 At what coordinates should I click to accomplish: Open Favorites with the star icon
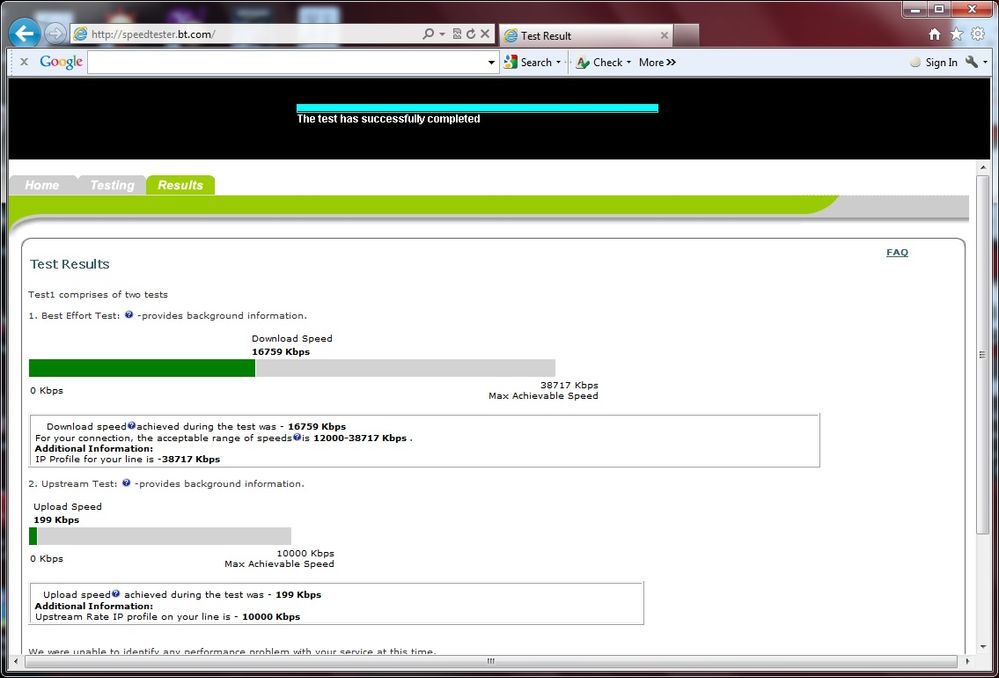[956, 34]
